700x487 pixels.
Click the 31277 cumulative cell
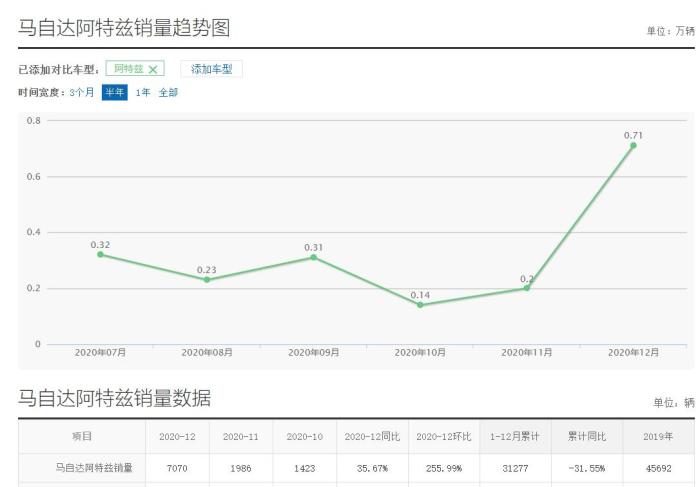point(515,468)
